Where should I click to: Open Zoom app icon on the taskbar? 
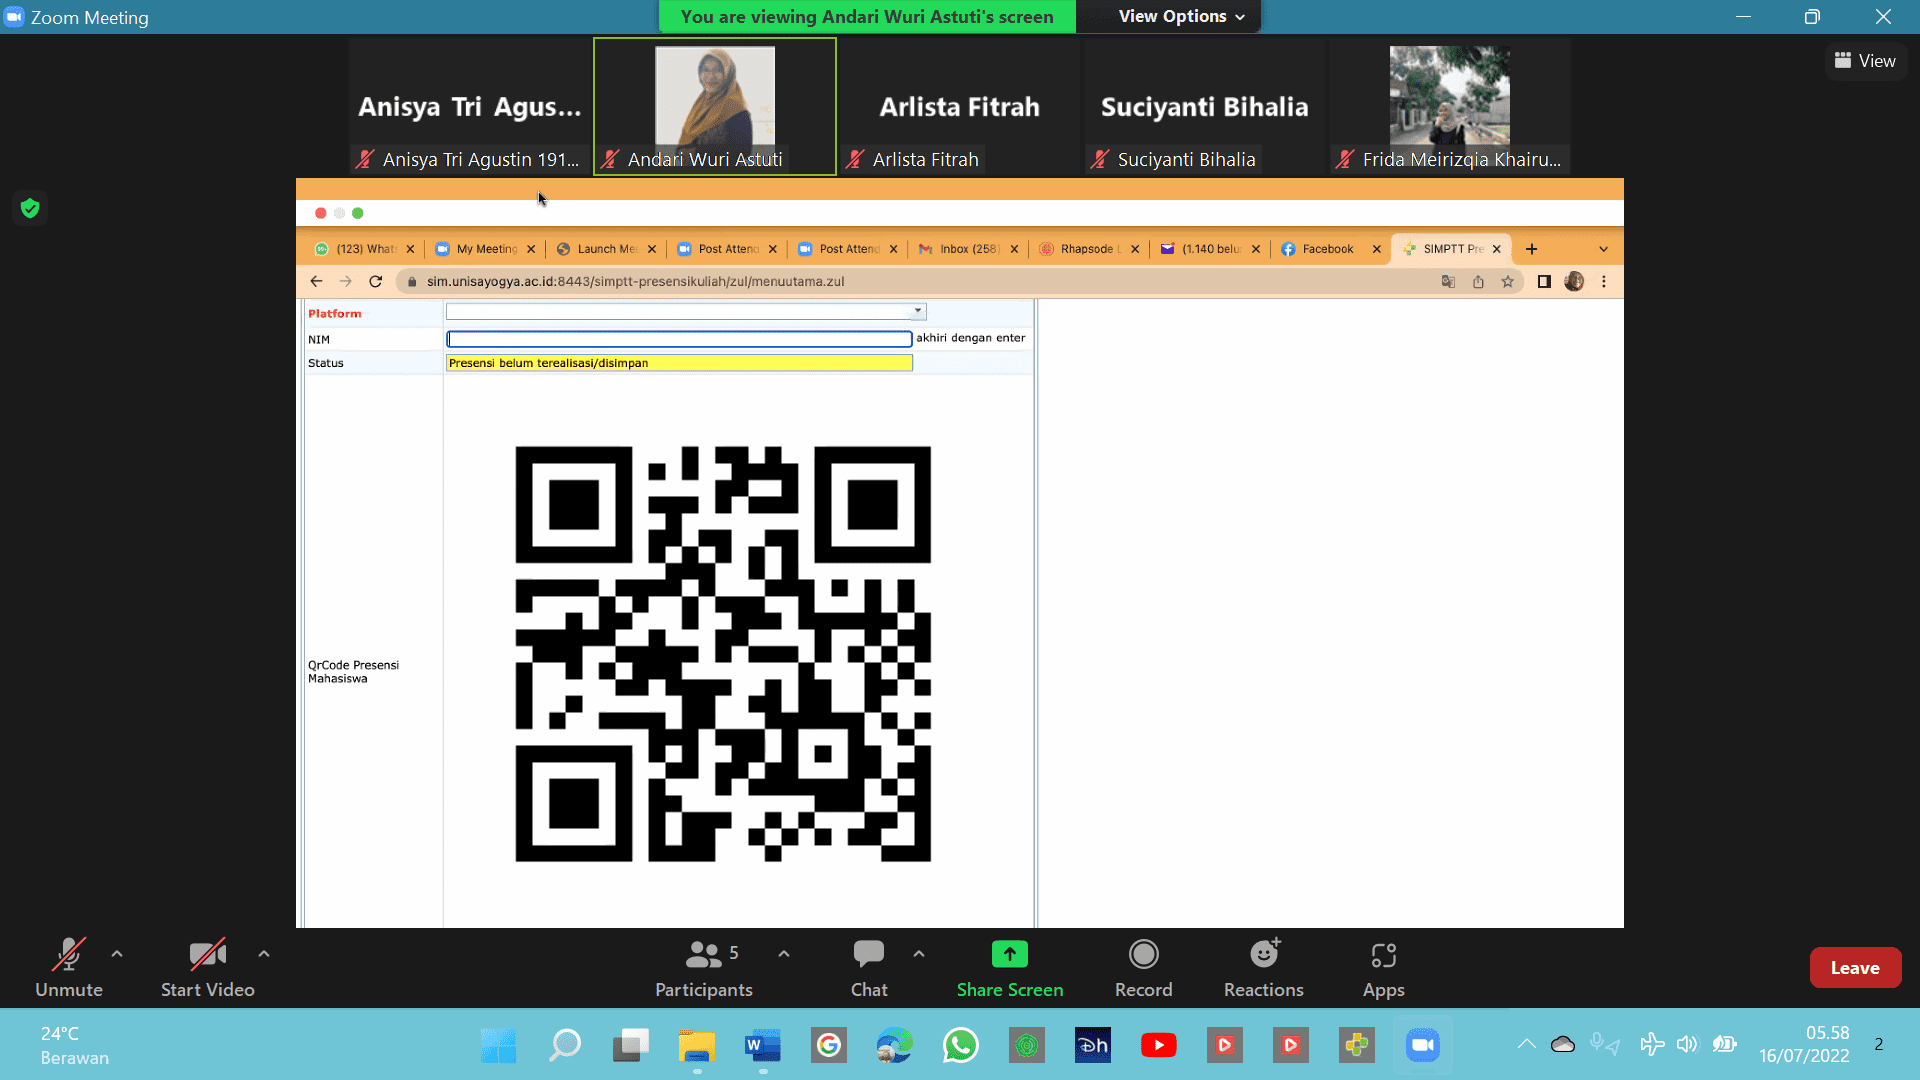click(x=1423, y=1046)
